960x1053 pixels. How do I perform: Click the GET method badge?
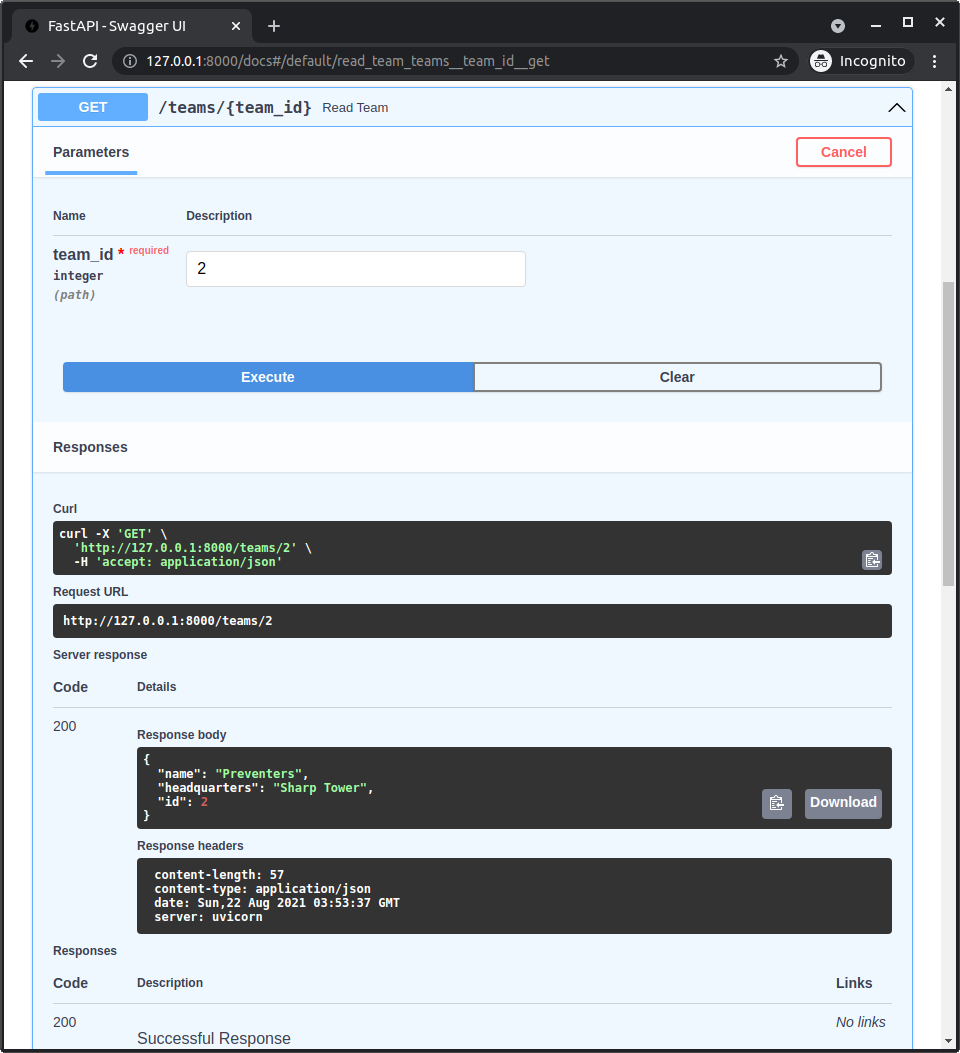[x=92, y=107]
